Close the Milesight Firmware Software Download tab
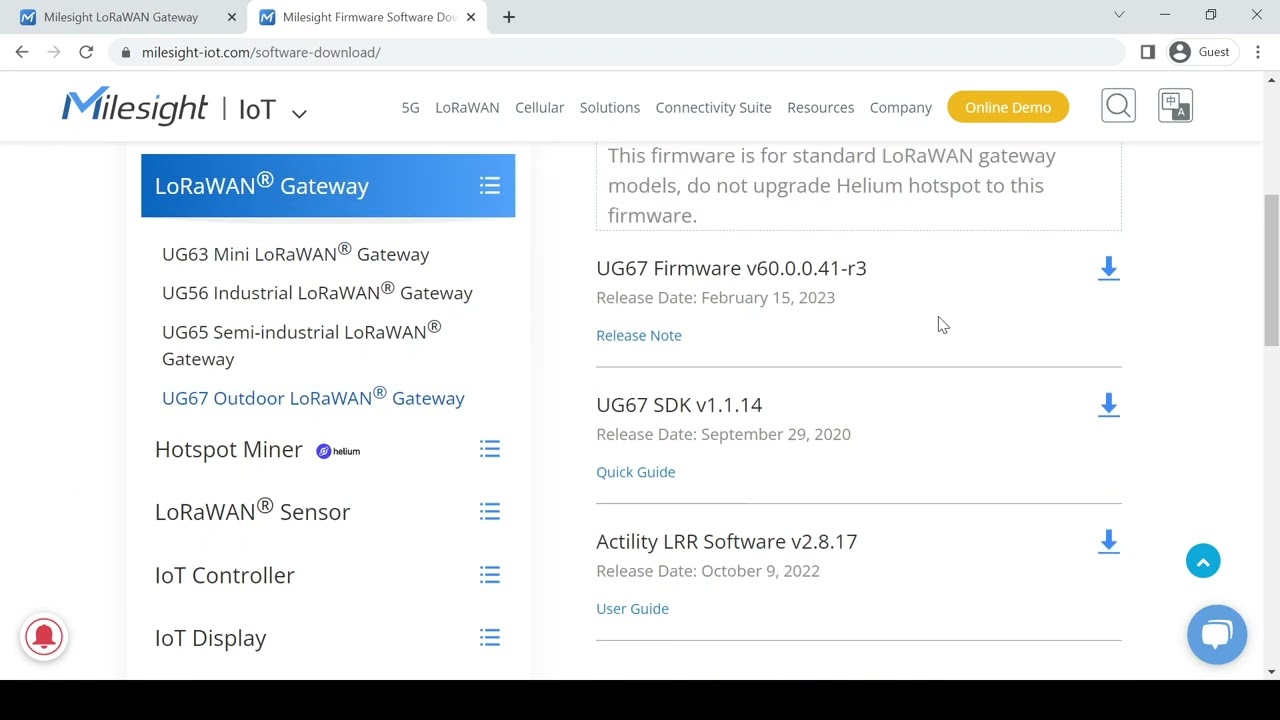The height and width of the screenshot is (720, 1280). (x=471, y=17)
